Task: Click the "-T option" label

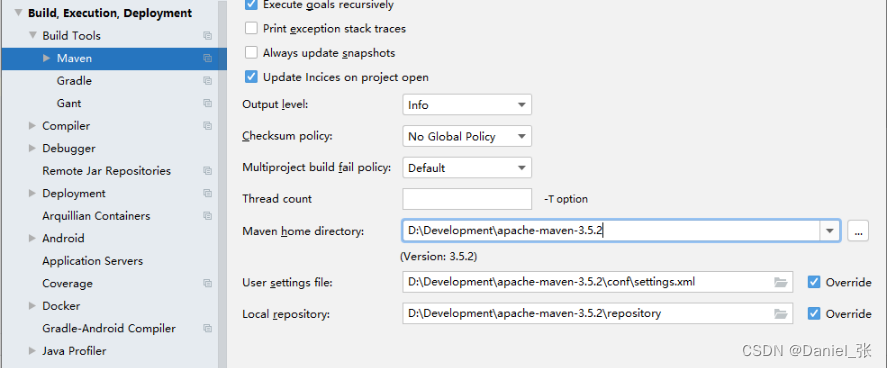Action: 566,199
